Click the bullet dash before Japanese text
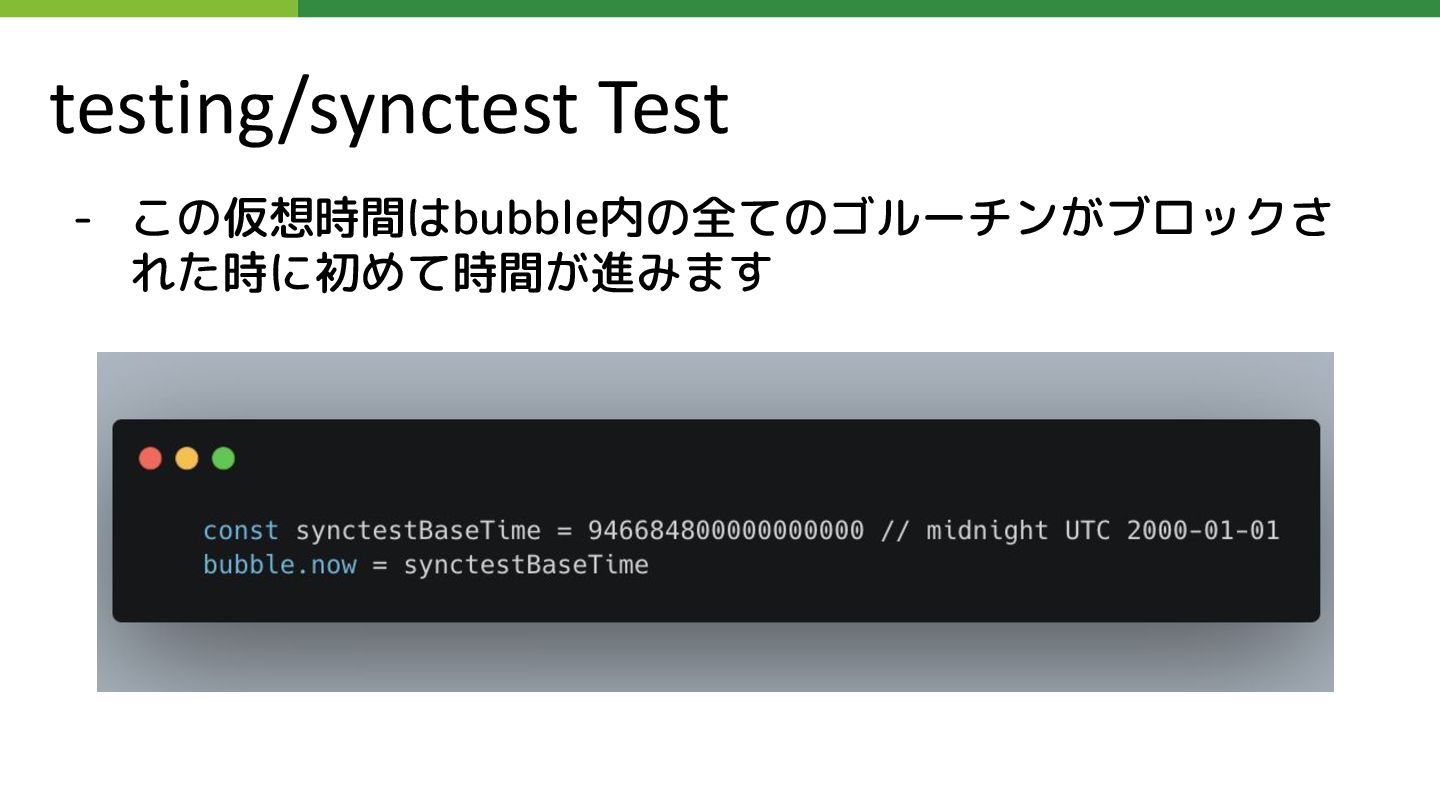Image resolution: width=1440 pixels, height=810 pixels. coord(83,220)
